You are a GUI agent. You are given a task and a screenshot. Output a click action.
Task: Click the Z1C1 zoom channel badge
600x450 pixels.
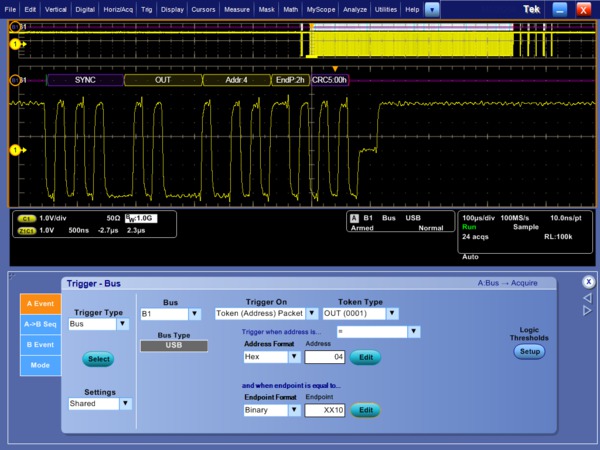(27, 229)
